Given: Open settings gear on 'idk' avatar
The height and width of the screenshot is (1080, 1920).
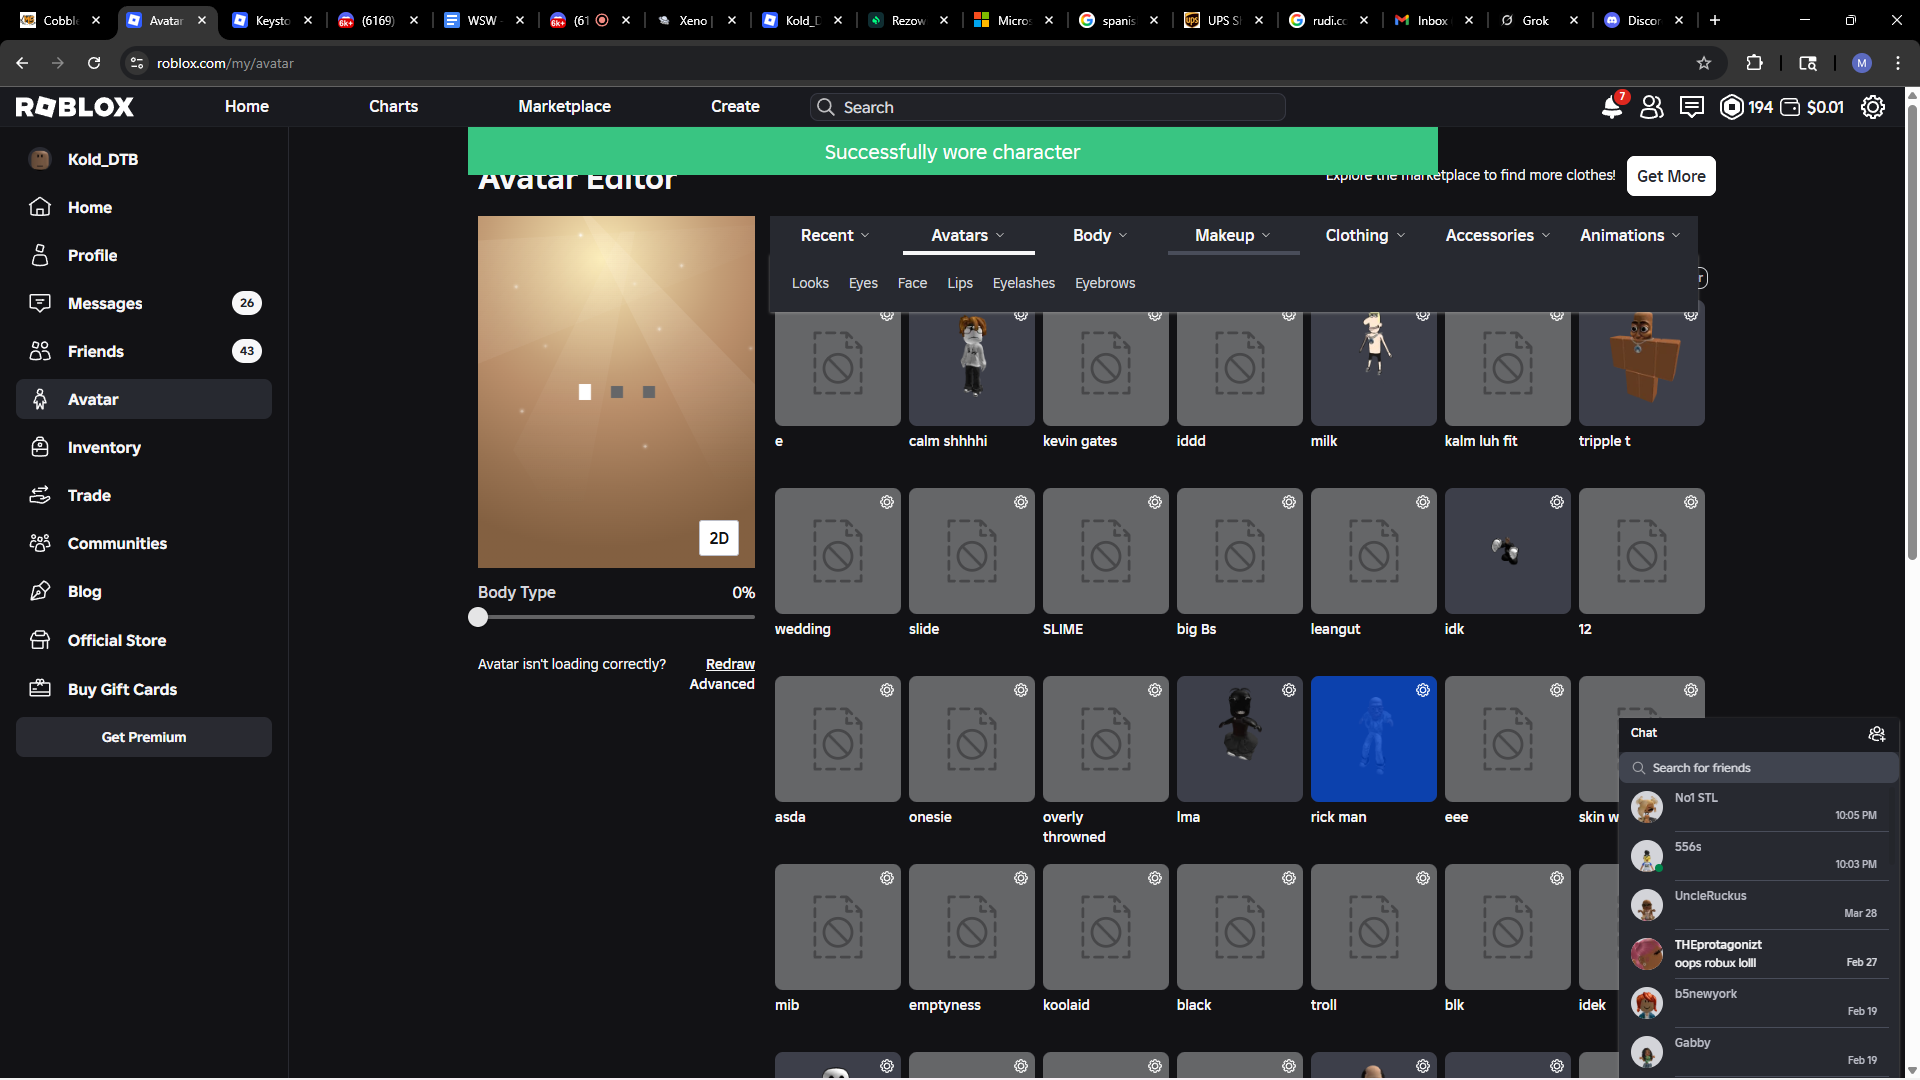Looking at the screenshot, I should coord(1557,502).
